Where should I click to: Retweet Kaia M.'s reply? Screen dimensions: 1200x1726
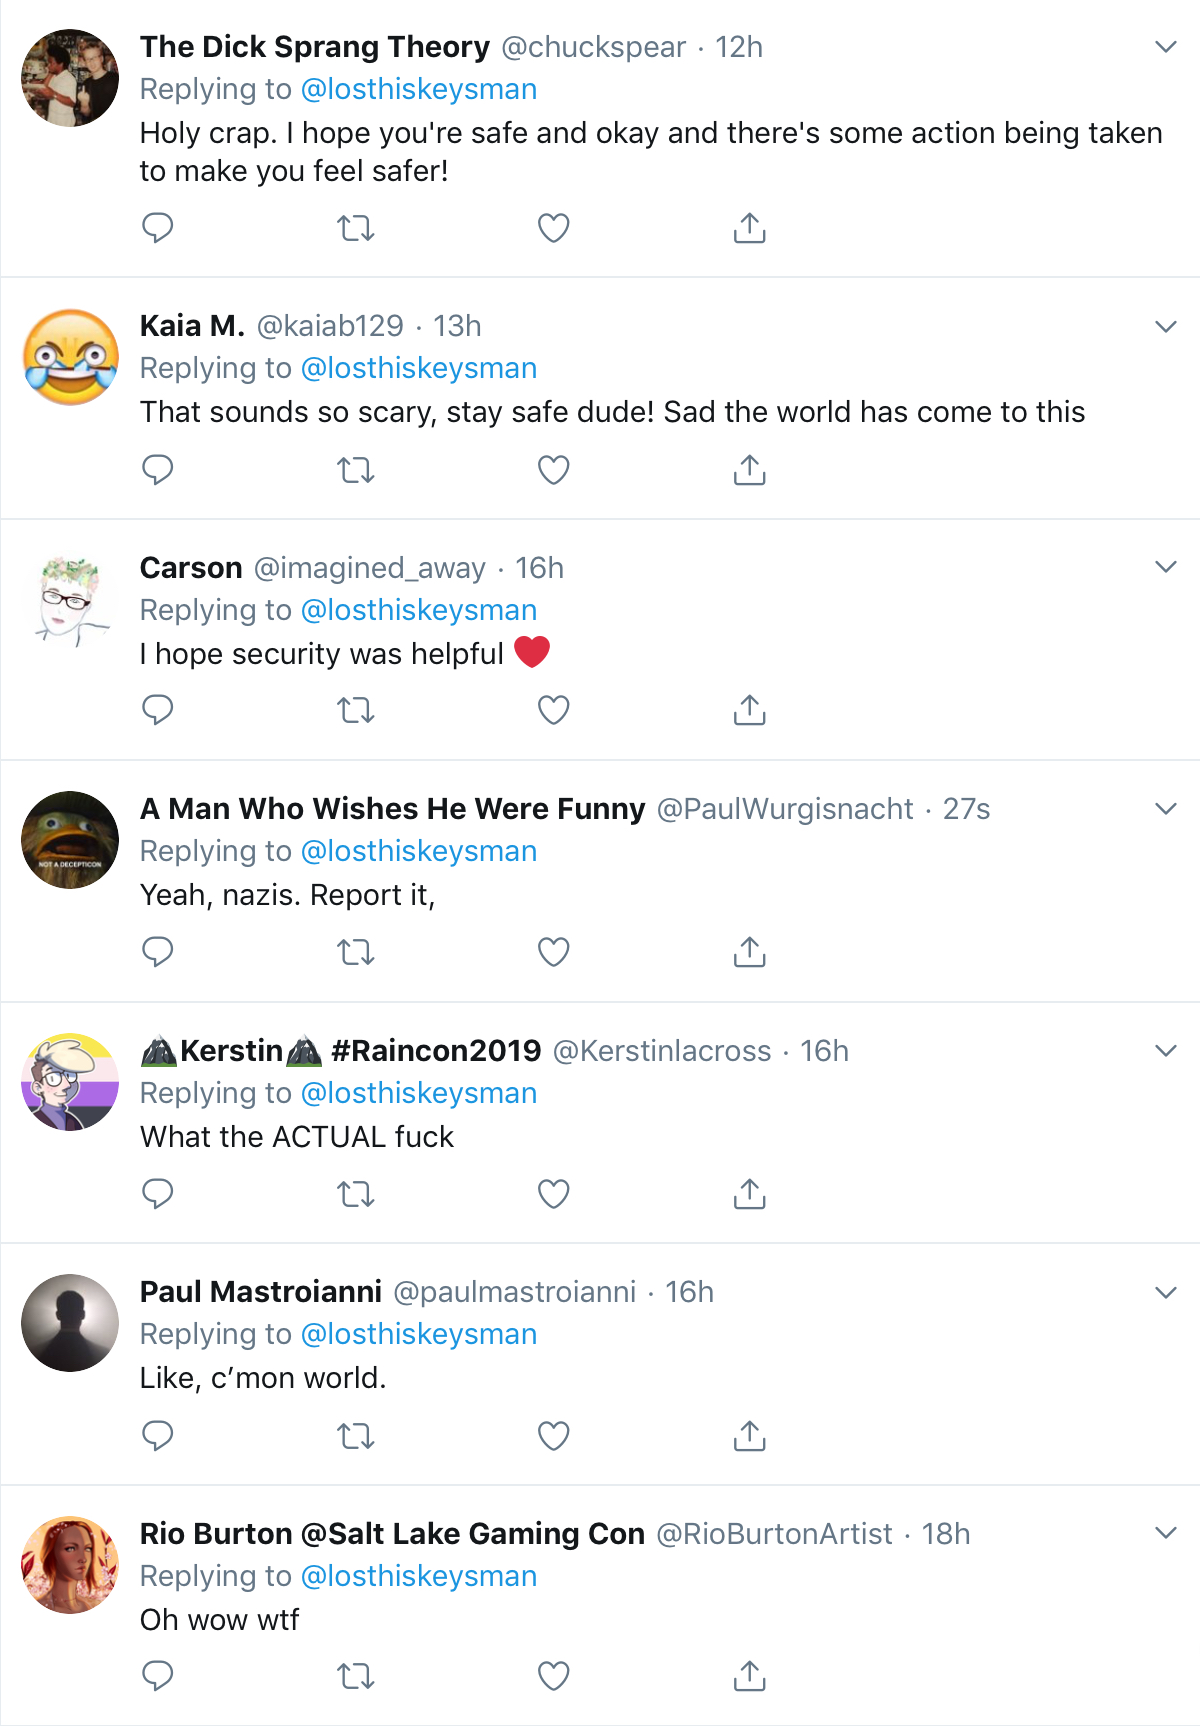point(355,469)
